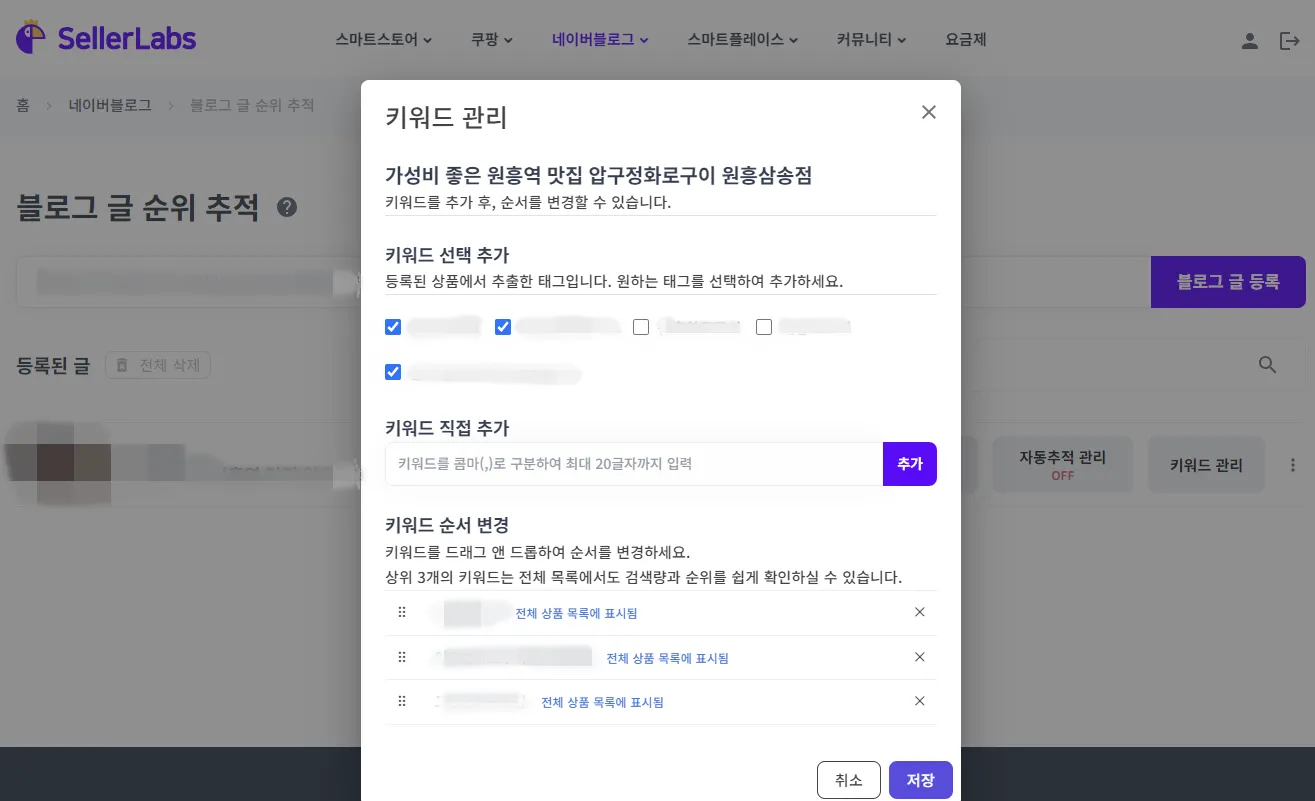Close the 키워드 관리 dialog with X
Viewport: 1315px width, 801px height.
pyautogui.click(x=929, y=112)
